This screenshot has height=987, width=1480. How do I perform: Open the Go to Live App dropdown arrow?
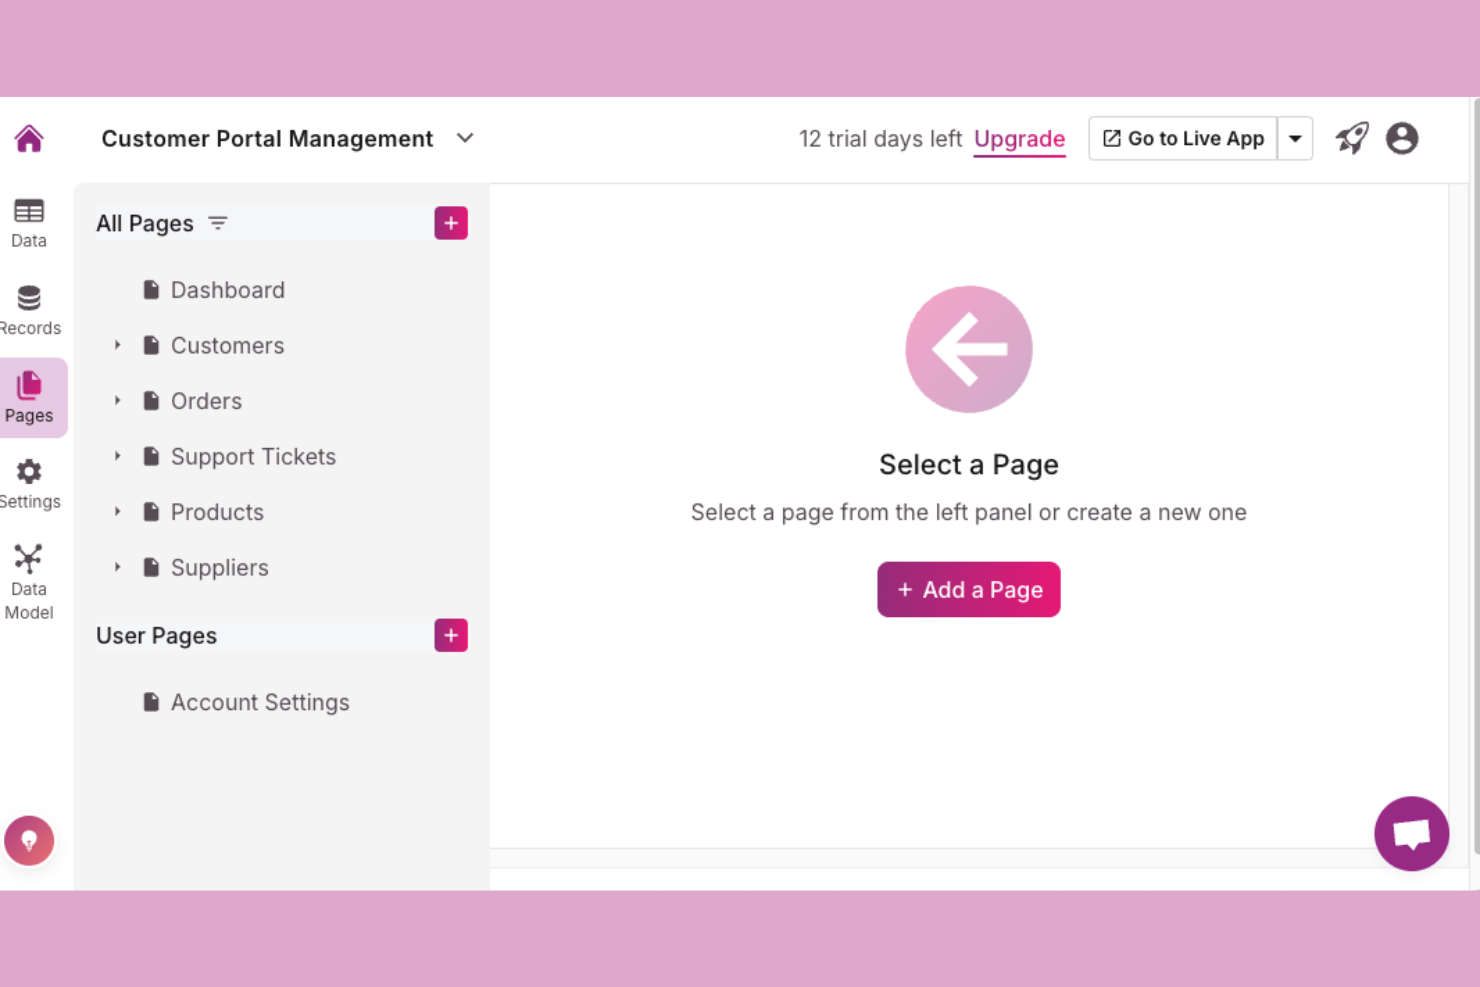tap(1295, 138)
